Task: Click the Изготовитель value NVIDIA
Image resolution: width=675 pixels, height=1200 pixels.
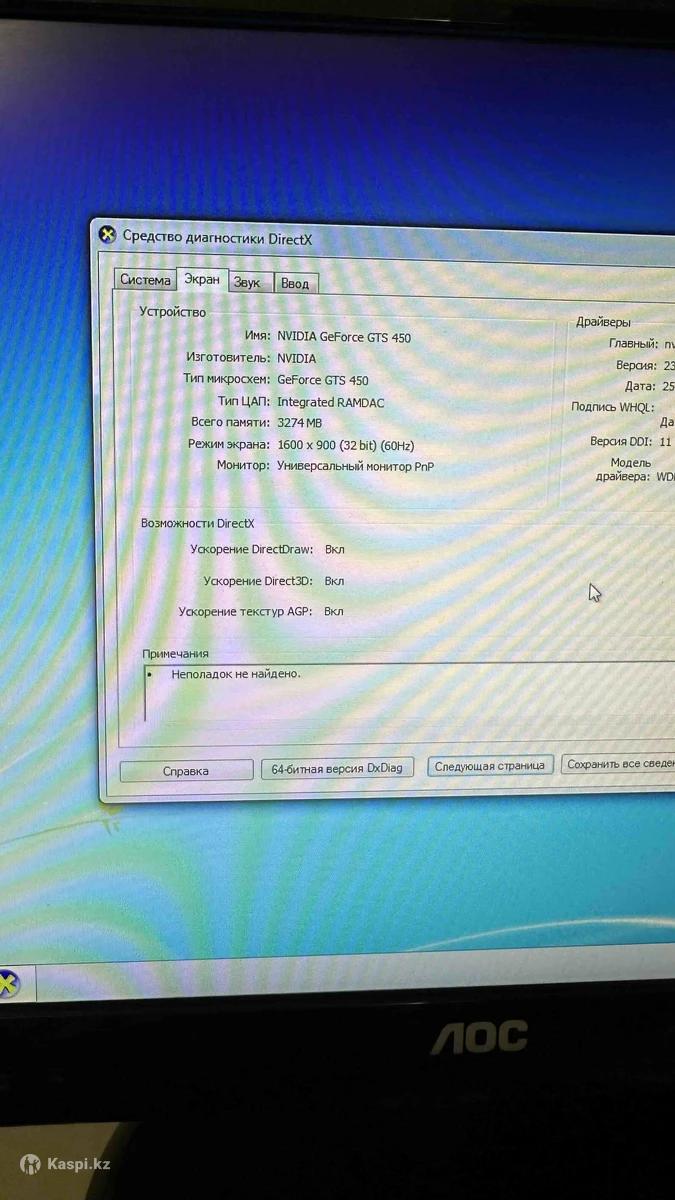Action: click(296, 358)
